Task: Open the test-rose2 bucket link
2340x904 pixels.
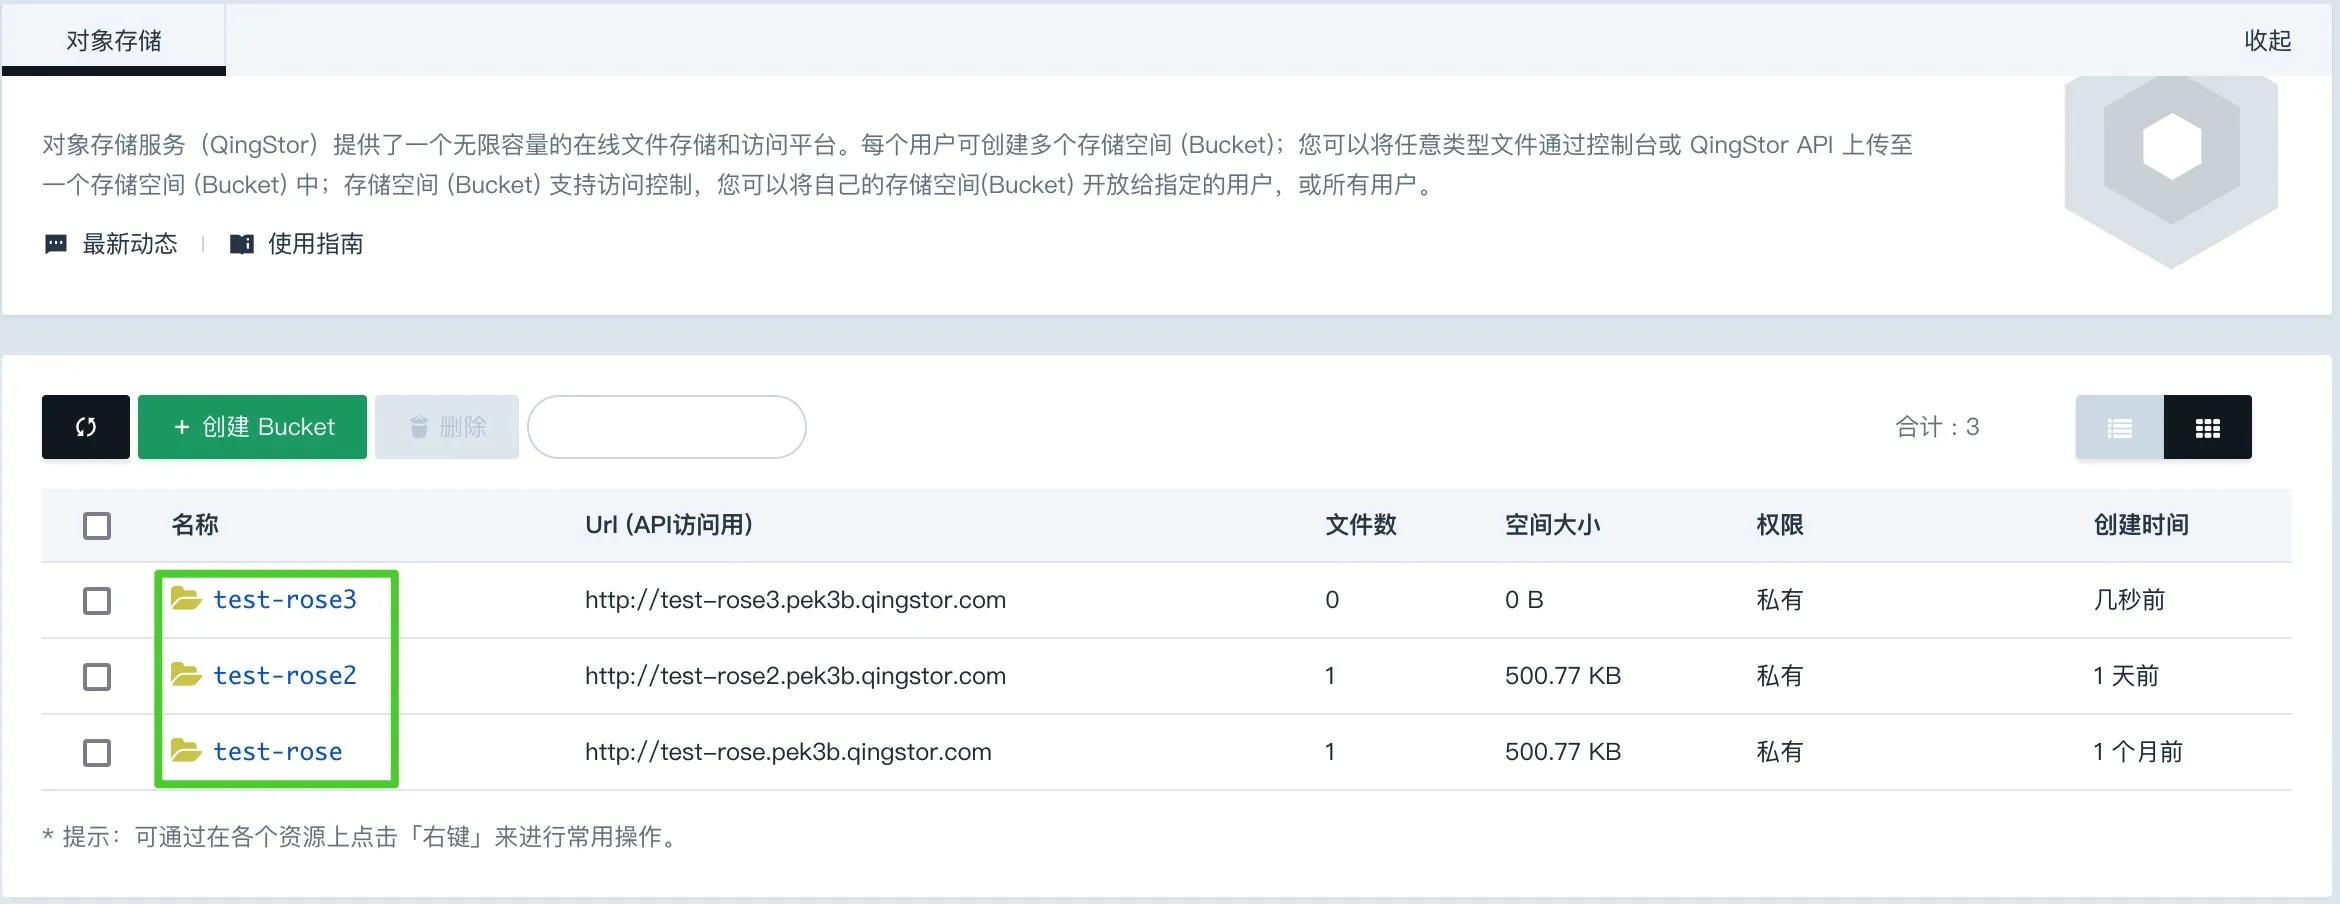Action: pos(285,675)
